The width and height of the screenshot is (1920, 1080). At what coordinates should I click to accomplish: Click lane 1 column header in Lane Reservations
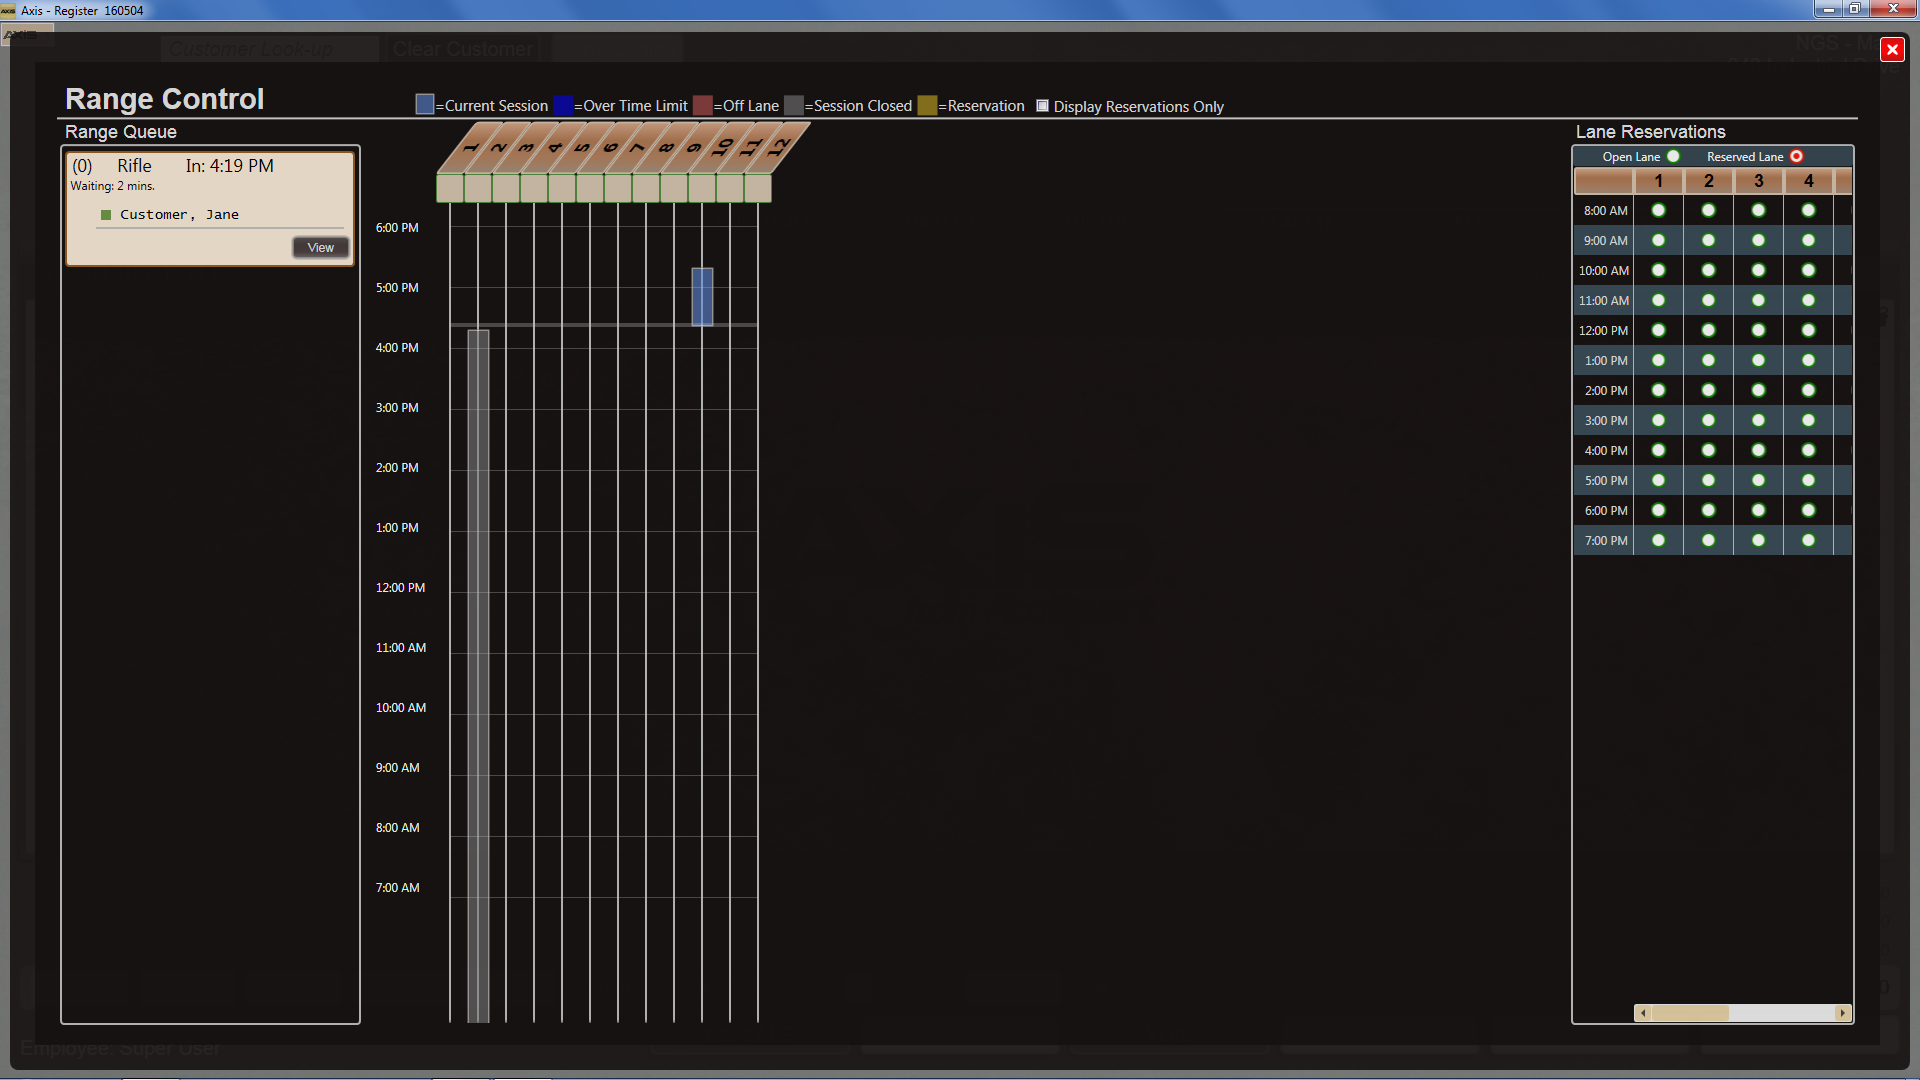1658,181
